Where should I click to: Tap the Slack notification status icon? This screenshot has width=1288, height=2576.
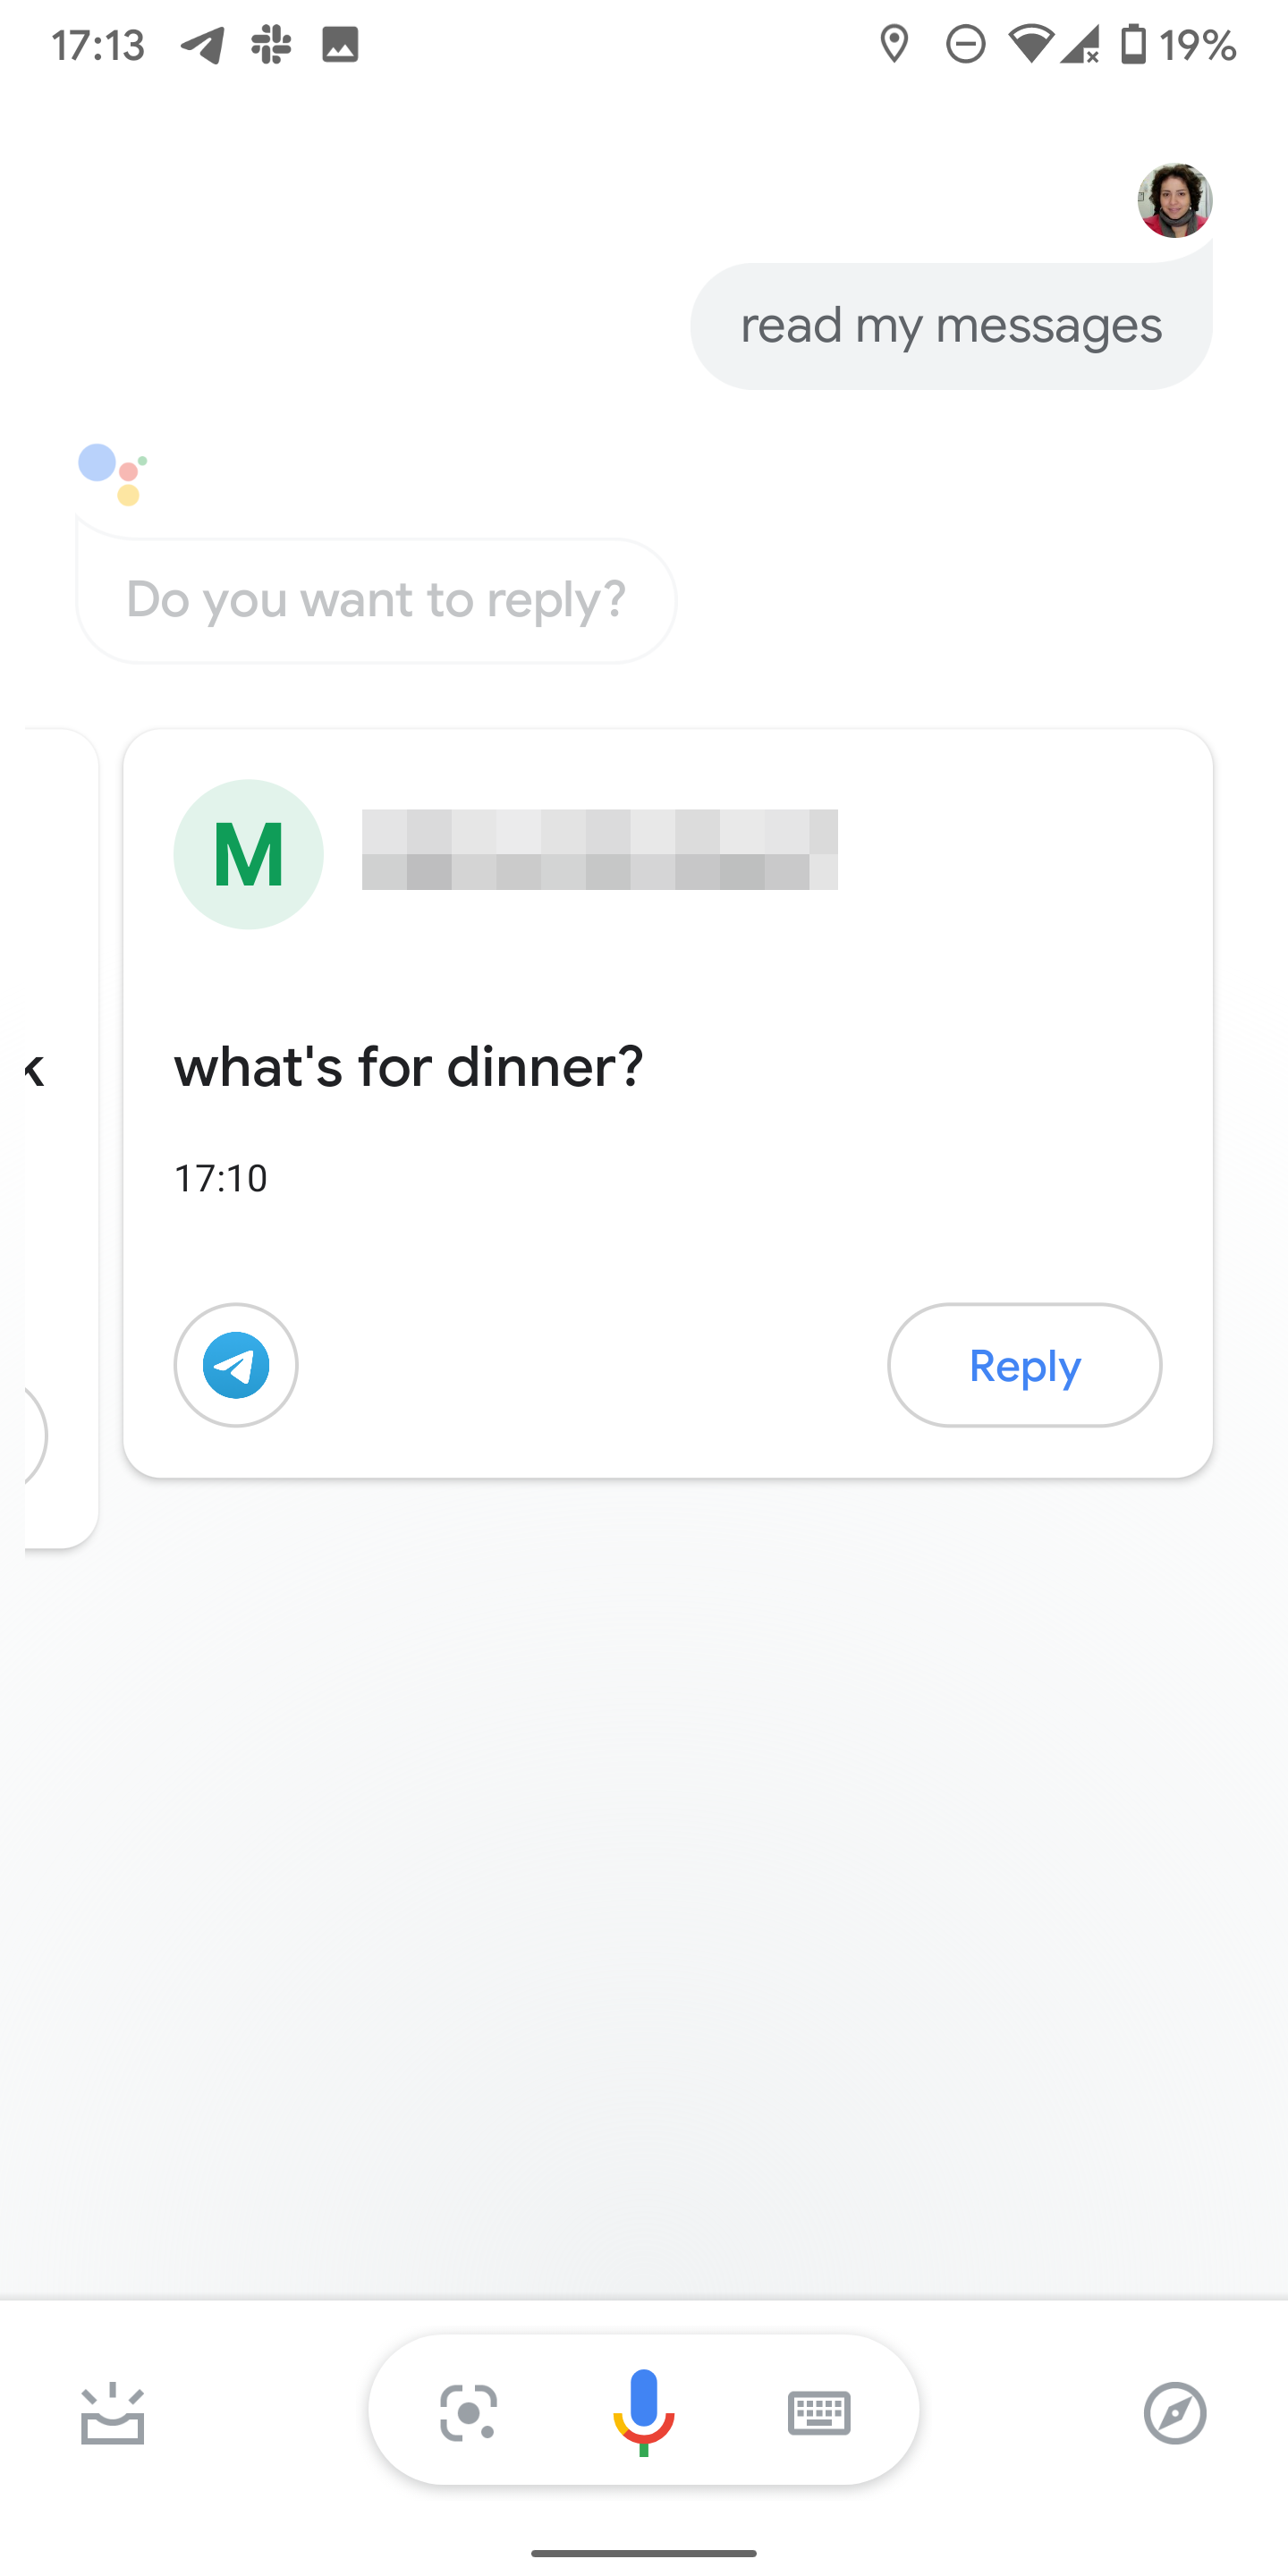tap(271, 45)
